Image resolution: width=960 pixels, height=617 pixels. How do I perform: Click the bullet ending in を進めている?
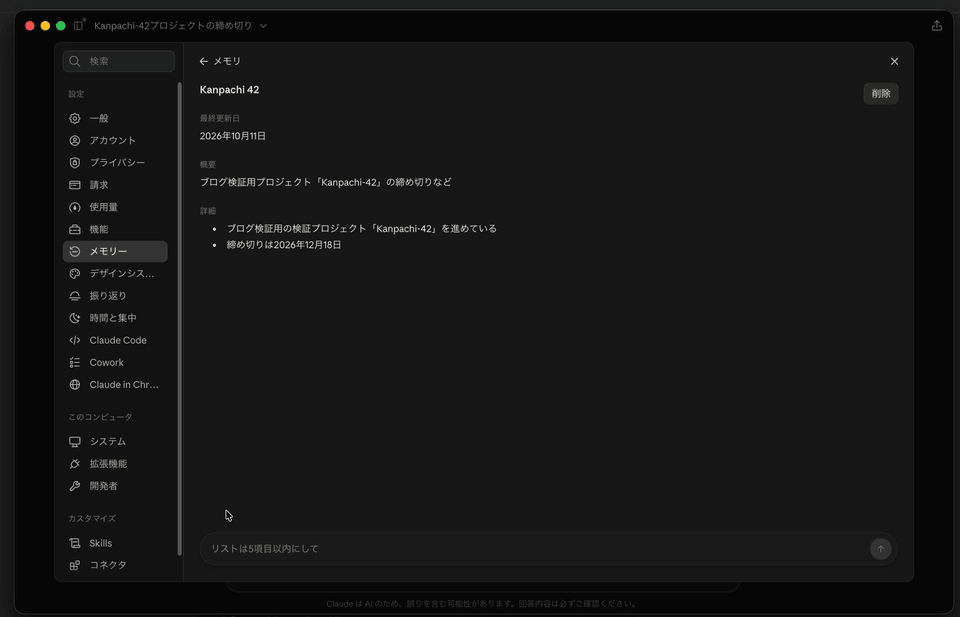[x=362, y=229]
